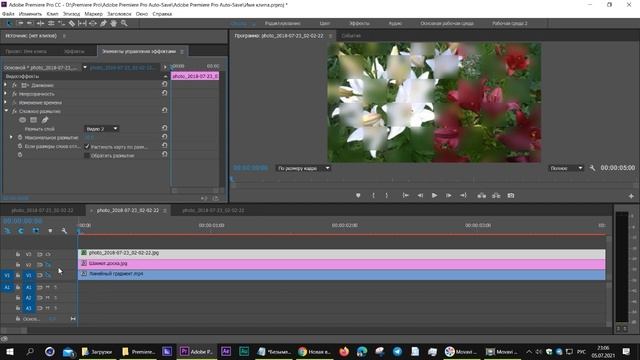Image resolution: width=640 pixels, height=360 pixels.
Task: Open the Справка menu
Action: tap(162, 14)
